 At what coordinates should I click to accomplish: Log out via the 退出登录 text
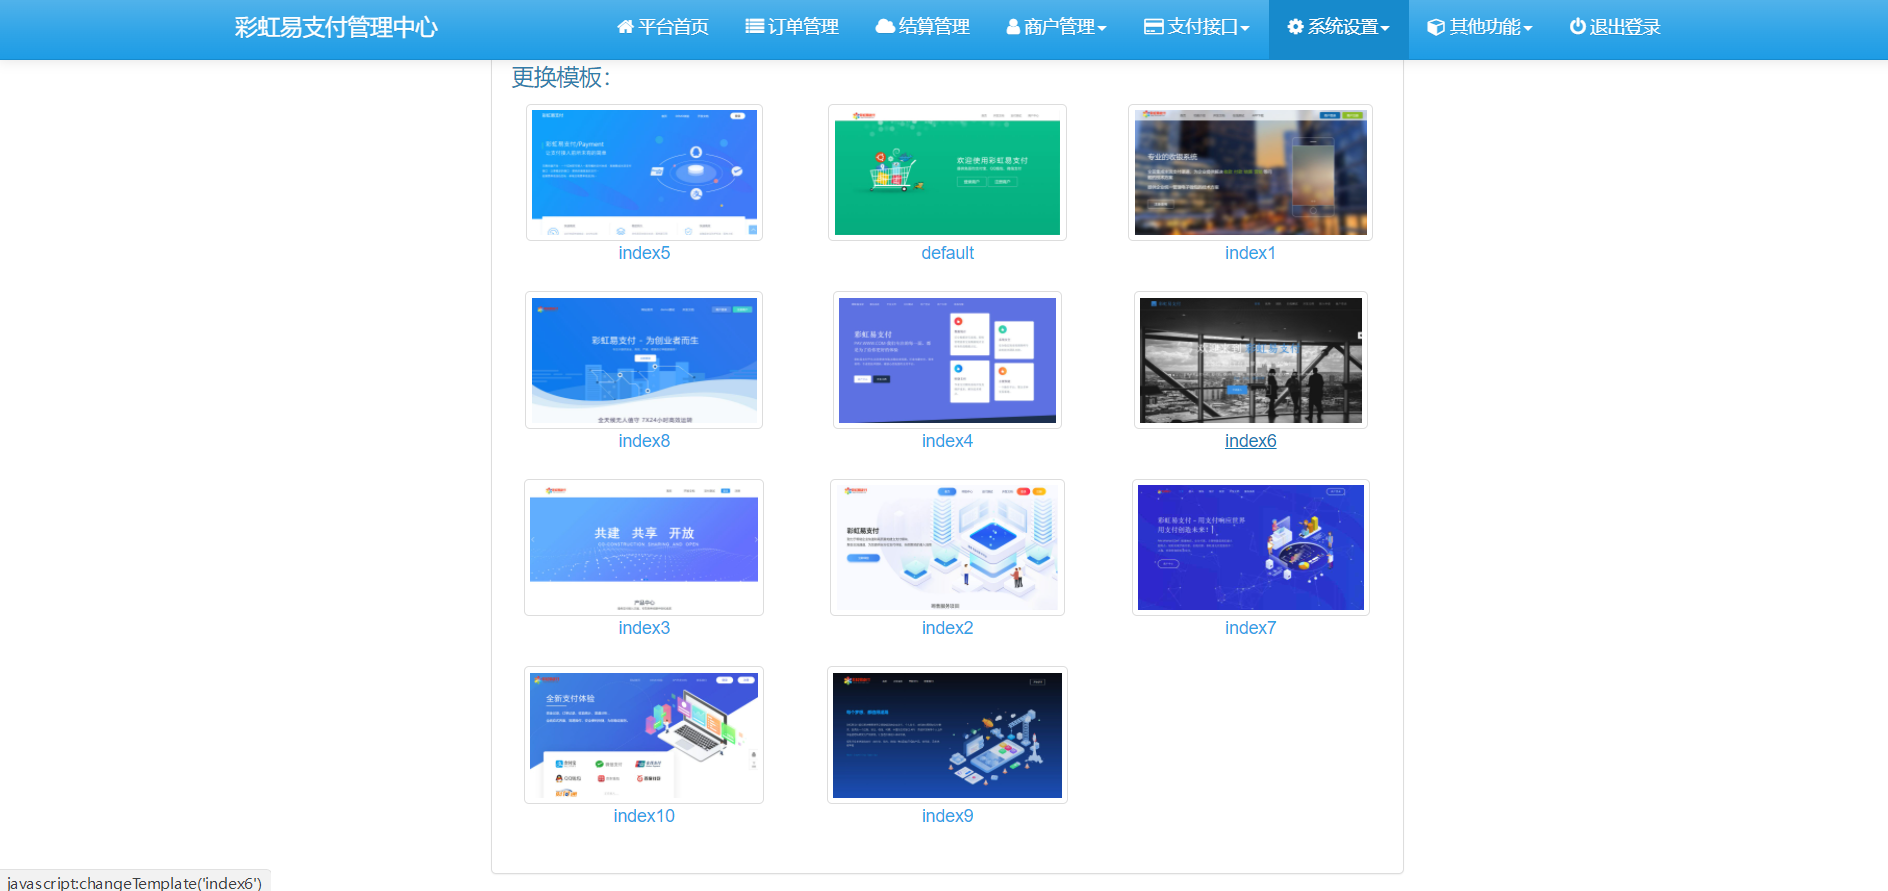[1625, 27]
